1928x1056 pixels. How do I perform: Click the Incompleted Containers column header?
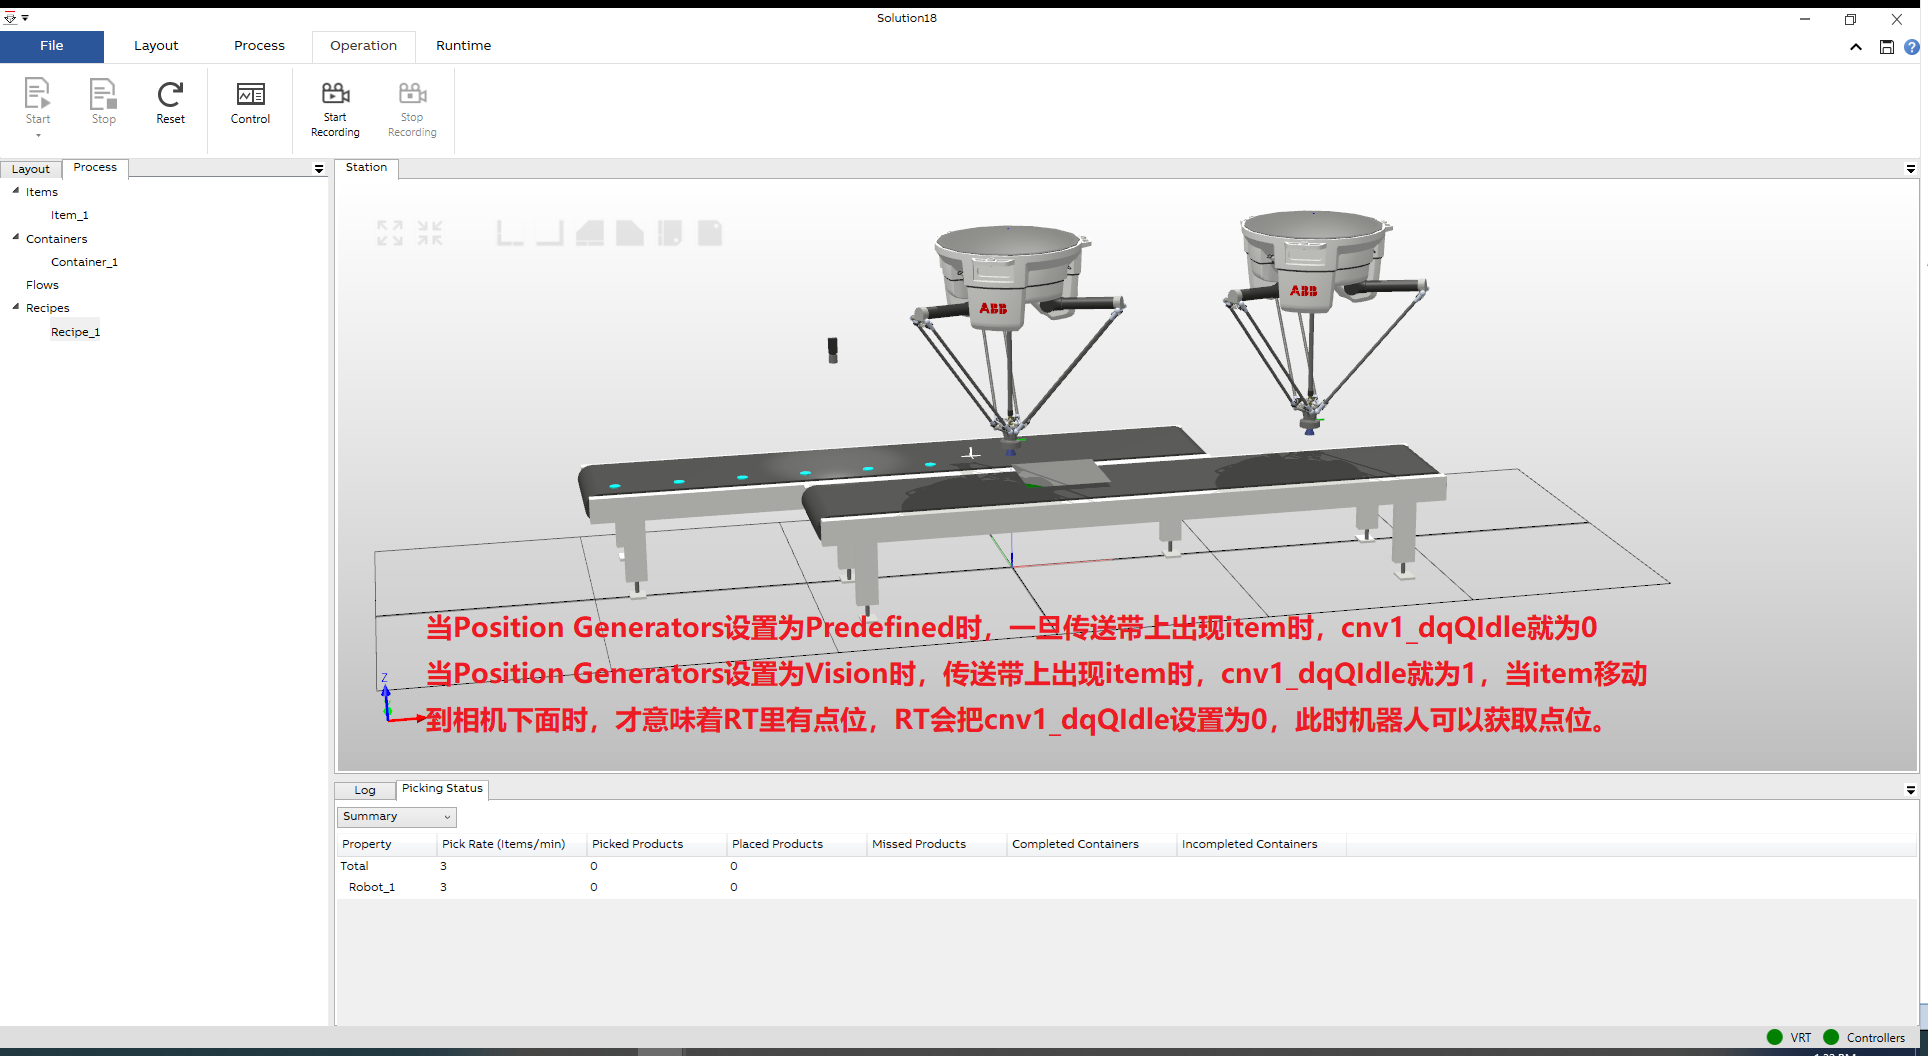1261,845
